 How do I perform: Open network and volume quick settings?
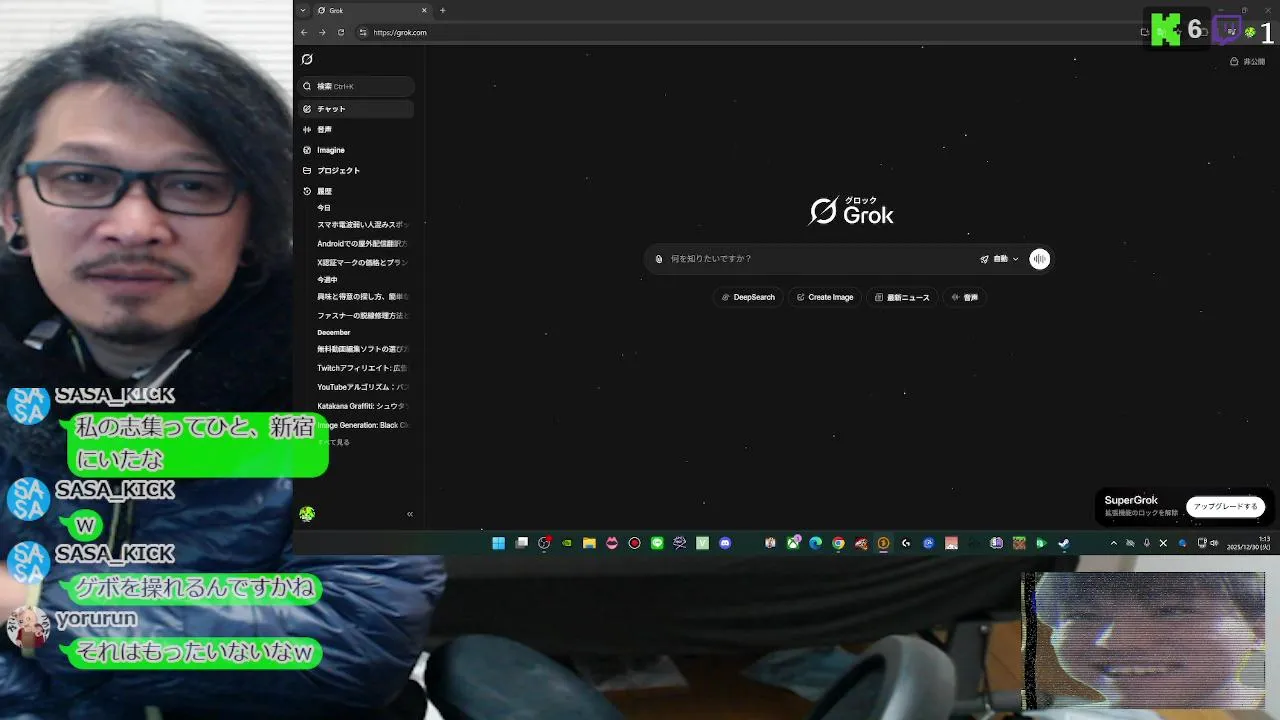[x=1207, y=543]
